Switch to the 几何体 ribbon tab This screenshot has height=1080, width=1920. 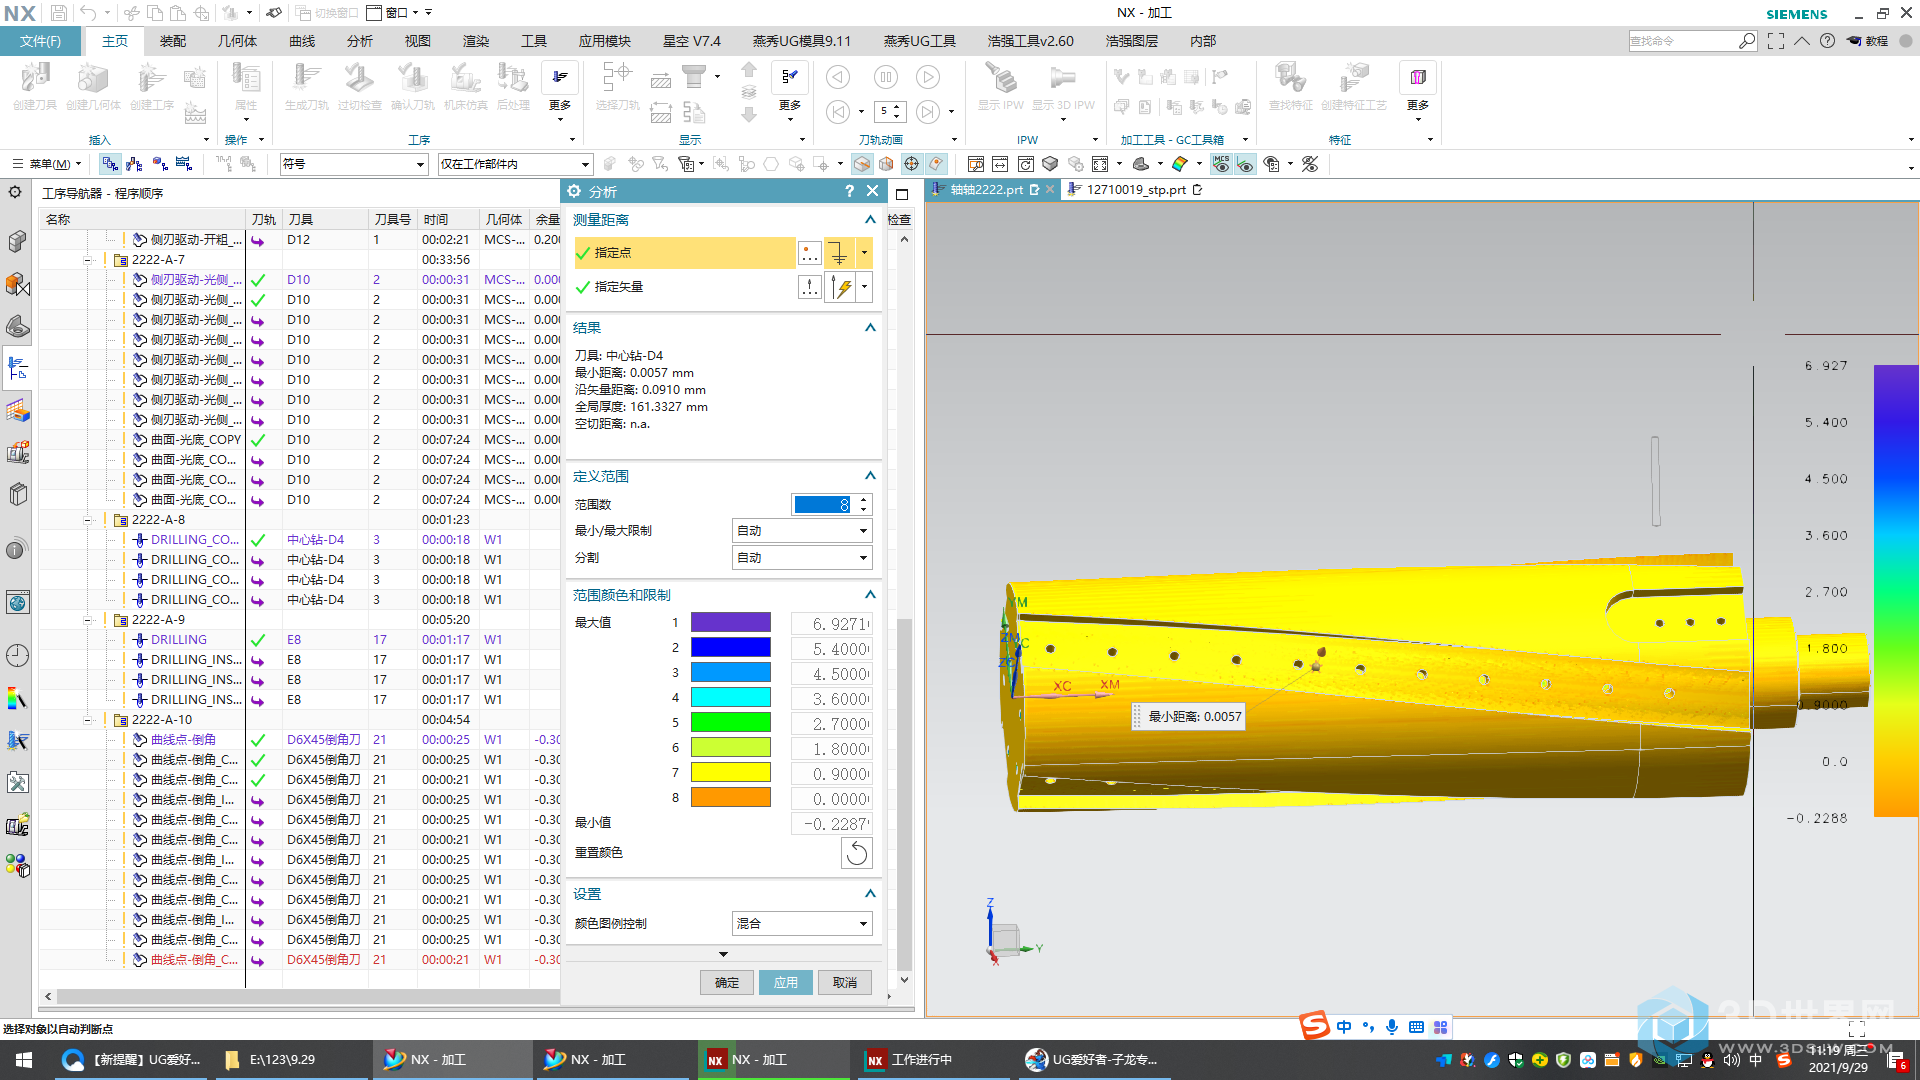pos(237,41)
